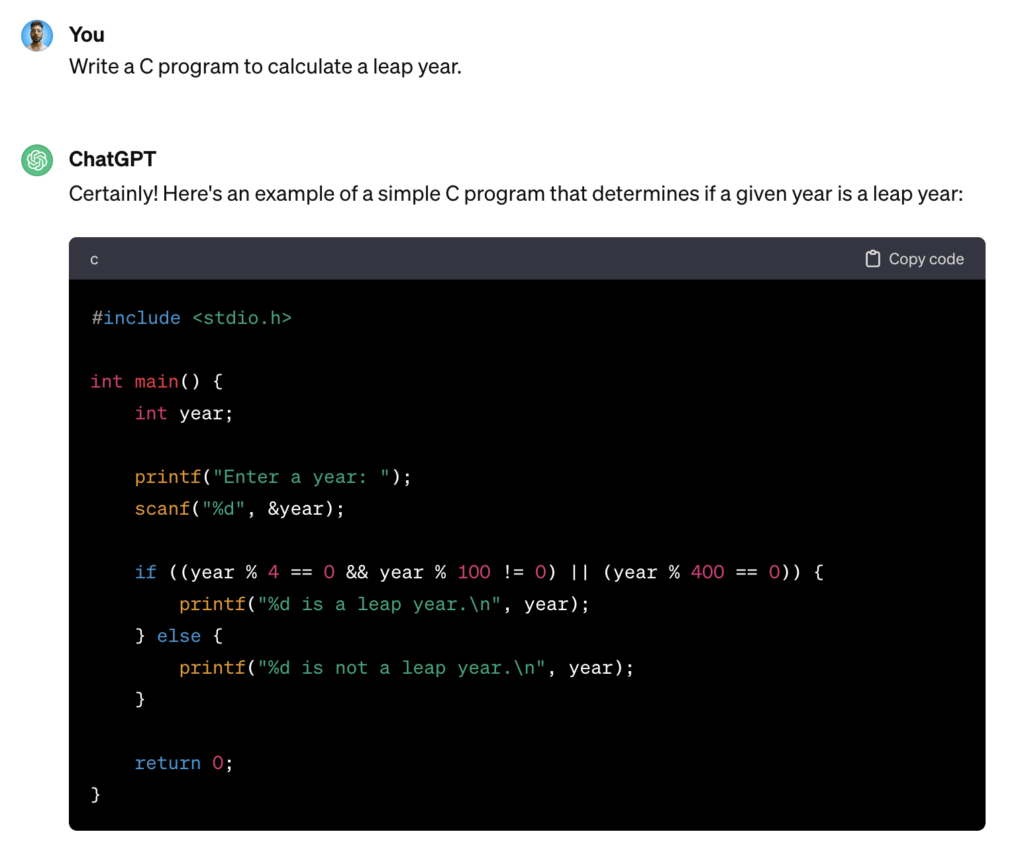The width and height of the screenshot is (1024, 844).
Task: Click the final closing brace of main
Action: (x=96, y=795)
